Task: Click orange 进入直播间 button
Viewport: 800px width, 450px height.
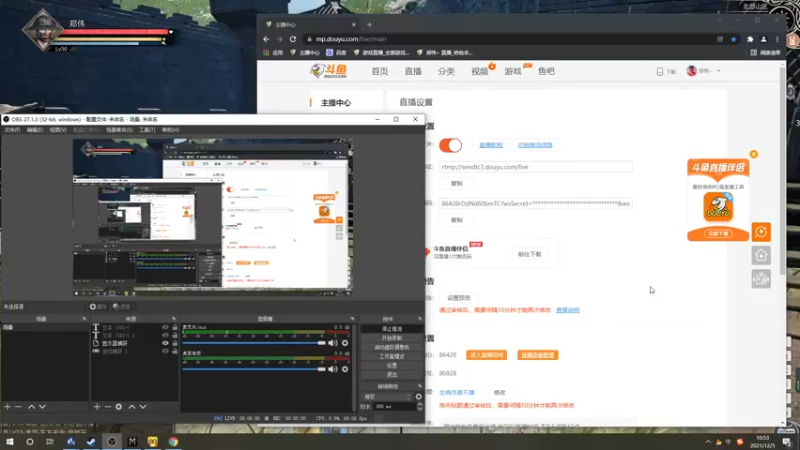Action: tap(486, 355)
